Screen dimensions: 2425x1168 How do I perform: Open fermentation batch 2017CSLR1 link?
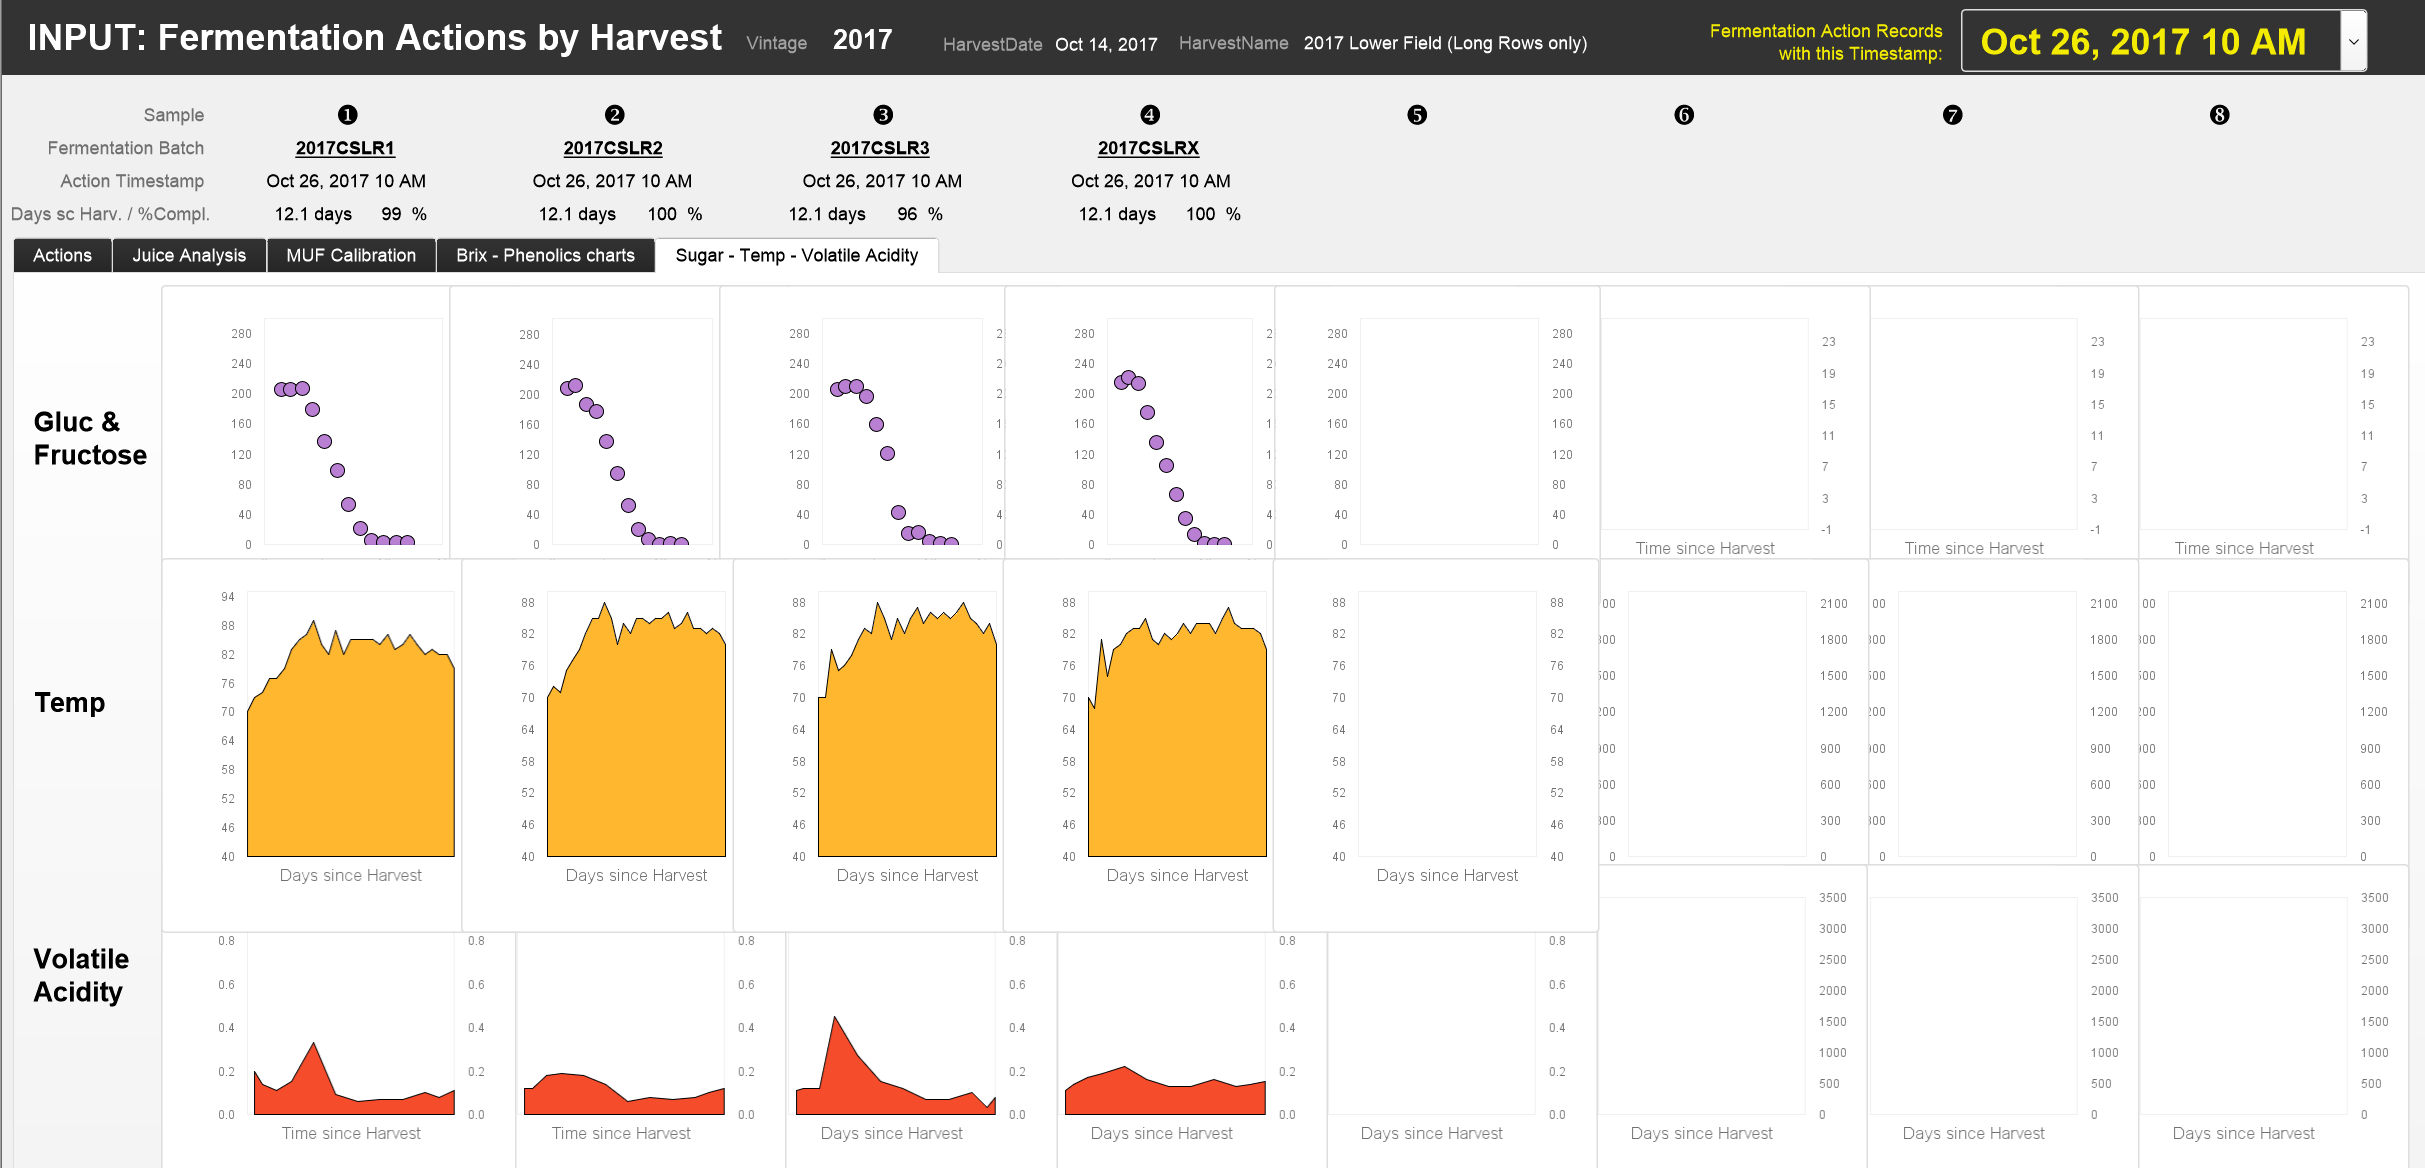tap(345, 148)
